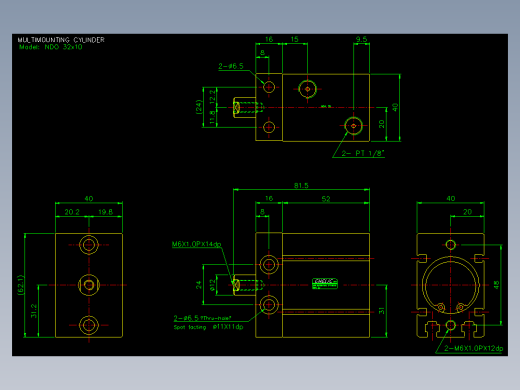Image resolution: width=520 pixels, height=390 pixels.
Task: Select the 31 height dimension value
Action: coord(382,311)
